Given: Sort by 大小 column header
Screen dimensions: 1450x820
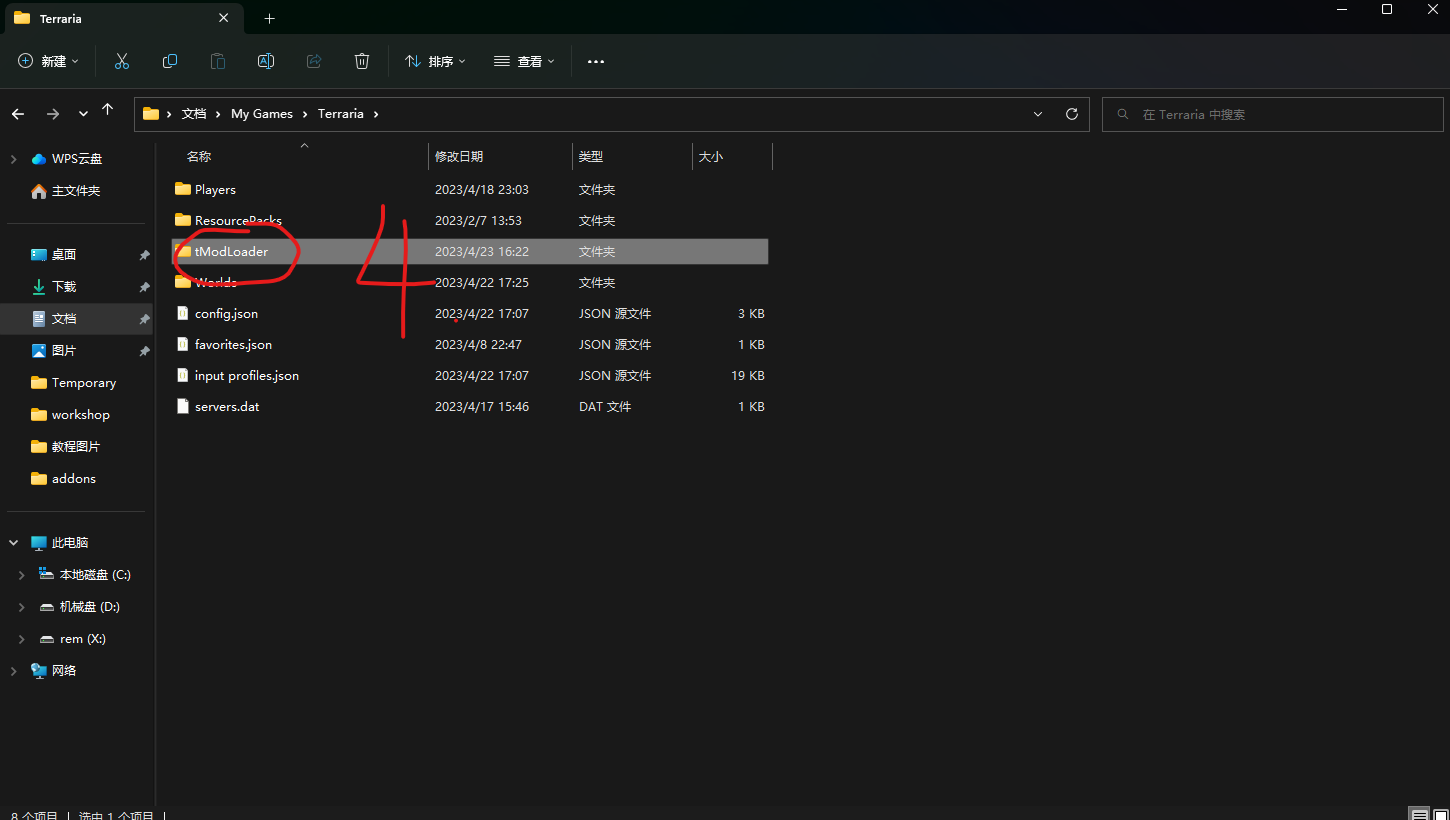Looking at the screenshot, I should tap(711, 156).
